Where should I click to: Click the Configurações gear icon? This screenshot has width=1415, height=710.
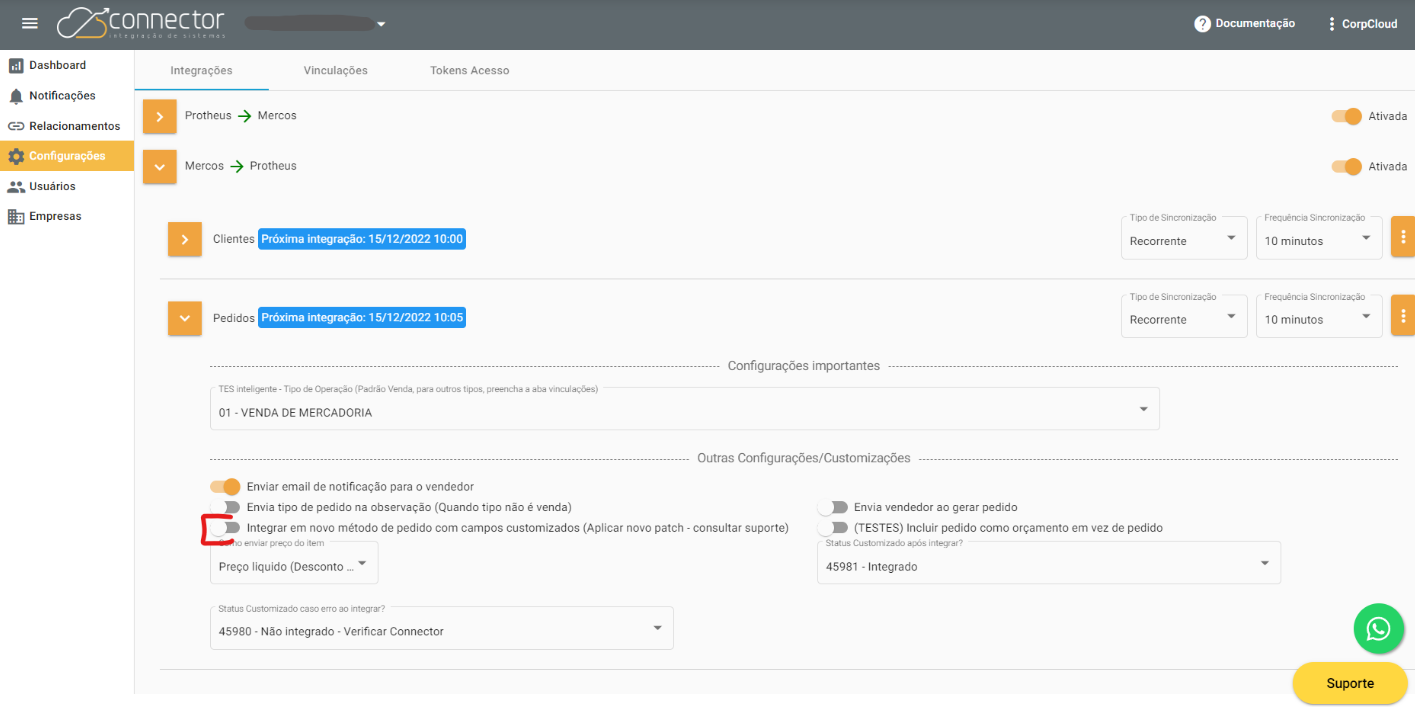pos(16,156)
